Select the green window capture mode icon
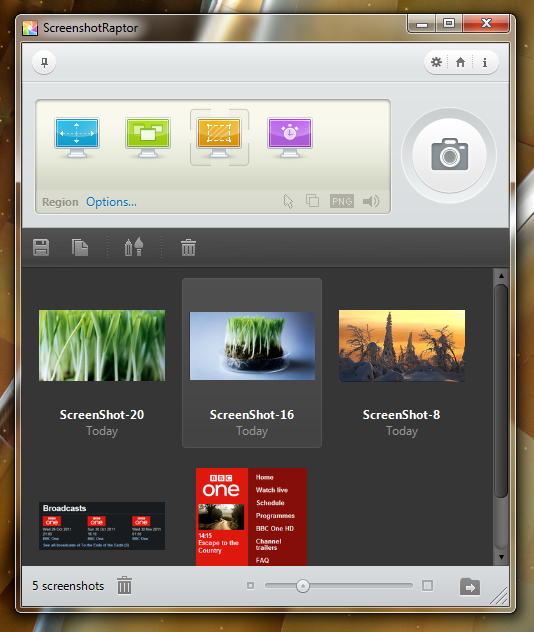 click(148, 137)
